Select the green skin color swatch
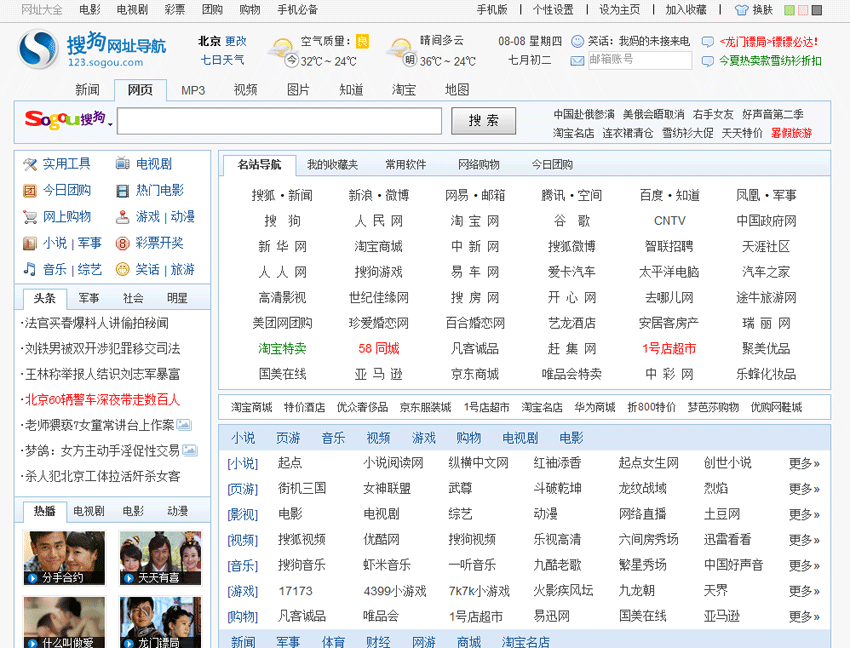 pos(790,10)
